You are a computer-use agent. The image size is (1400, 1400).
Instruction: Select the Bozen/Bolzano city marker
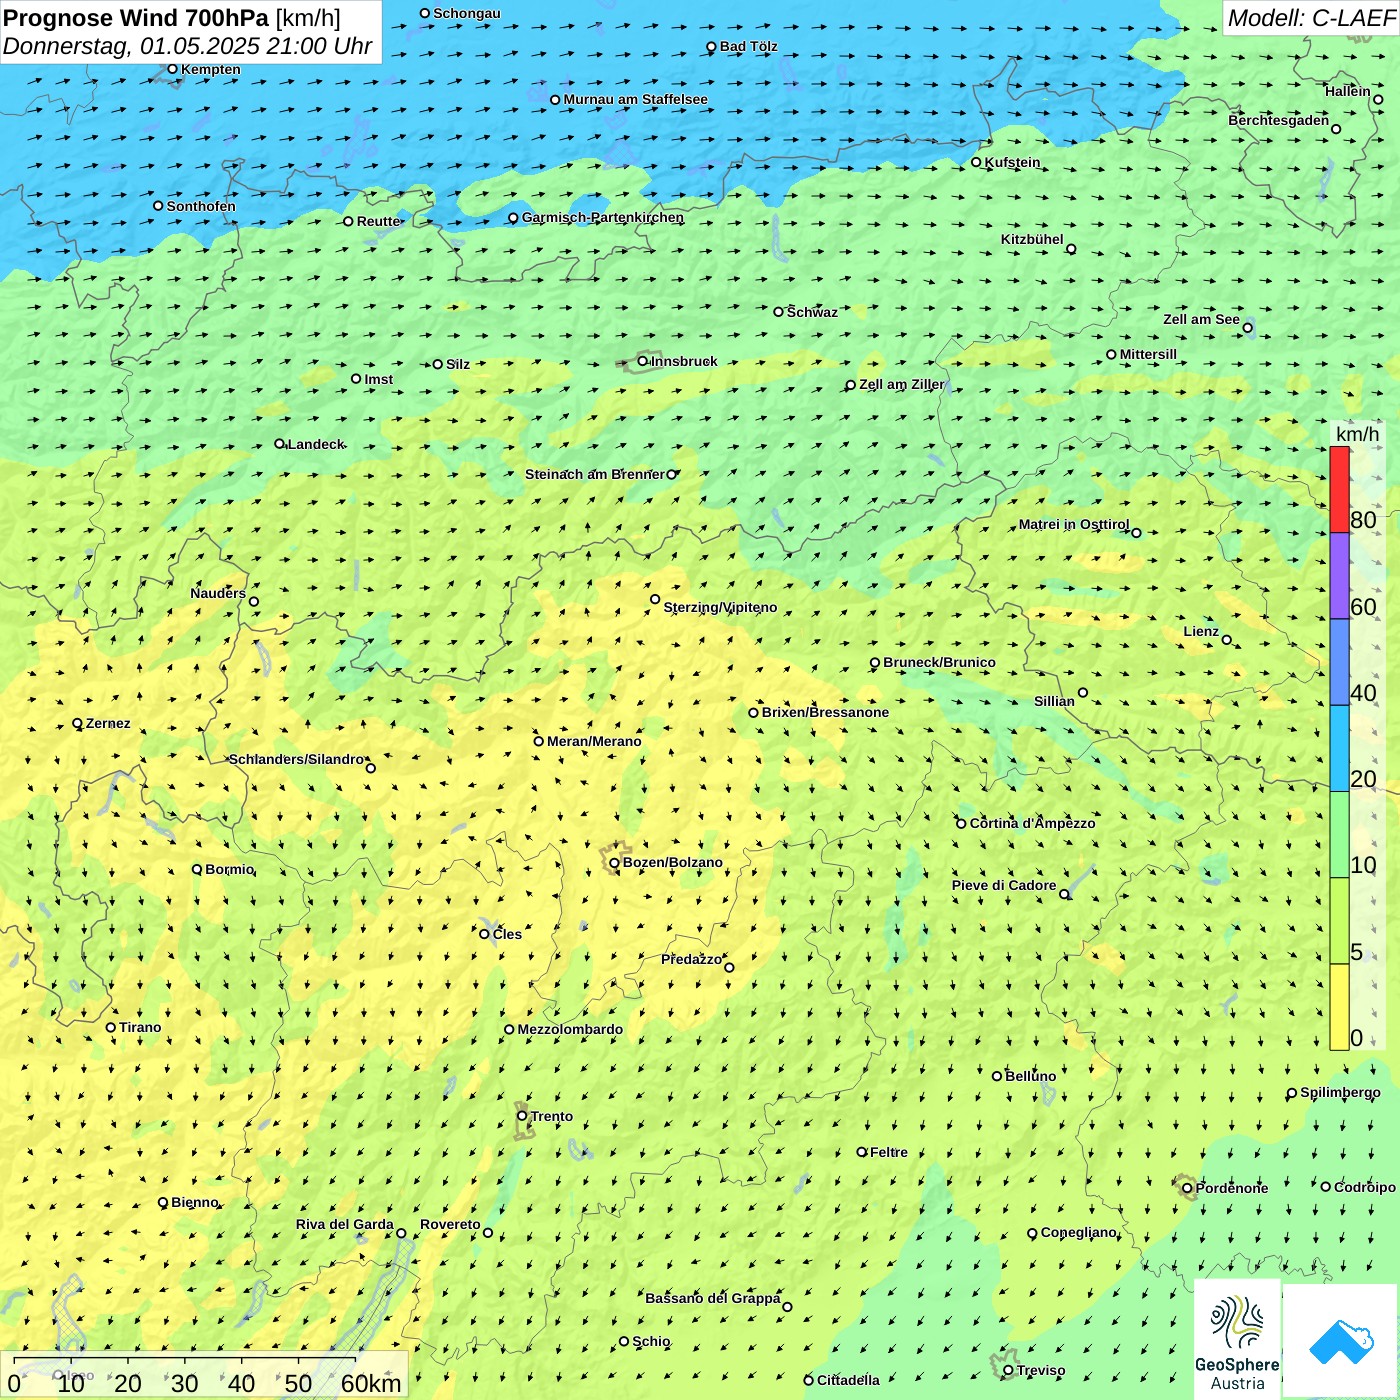(614, 862)
